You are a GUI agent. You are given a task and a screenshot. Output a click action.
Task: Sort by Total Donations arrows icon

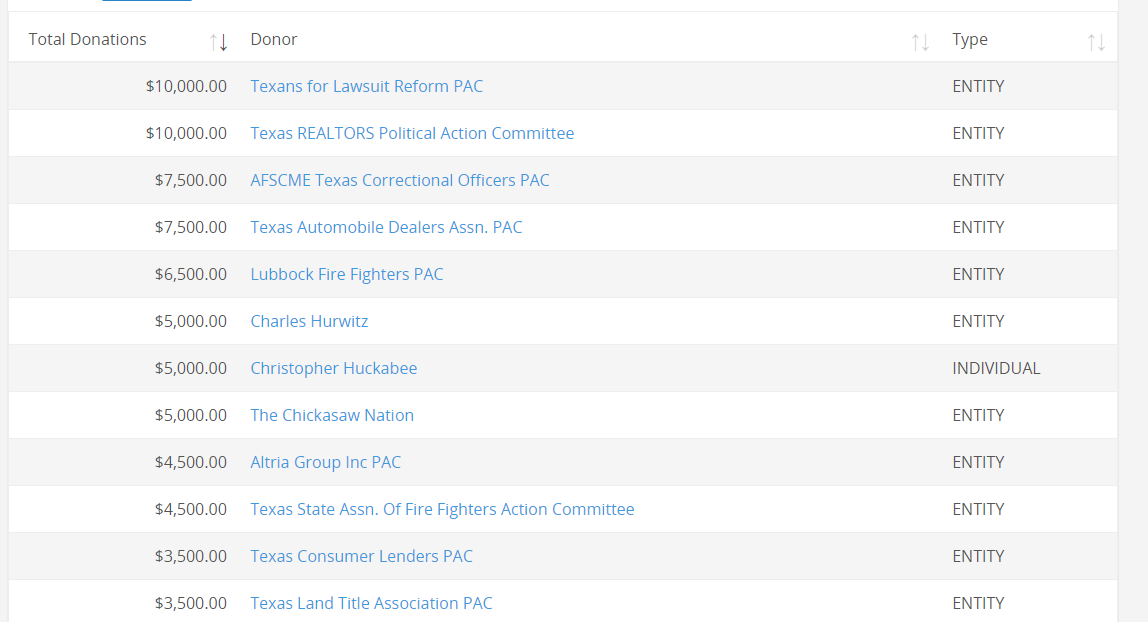pyautogui.click(x=218, y=42)
